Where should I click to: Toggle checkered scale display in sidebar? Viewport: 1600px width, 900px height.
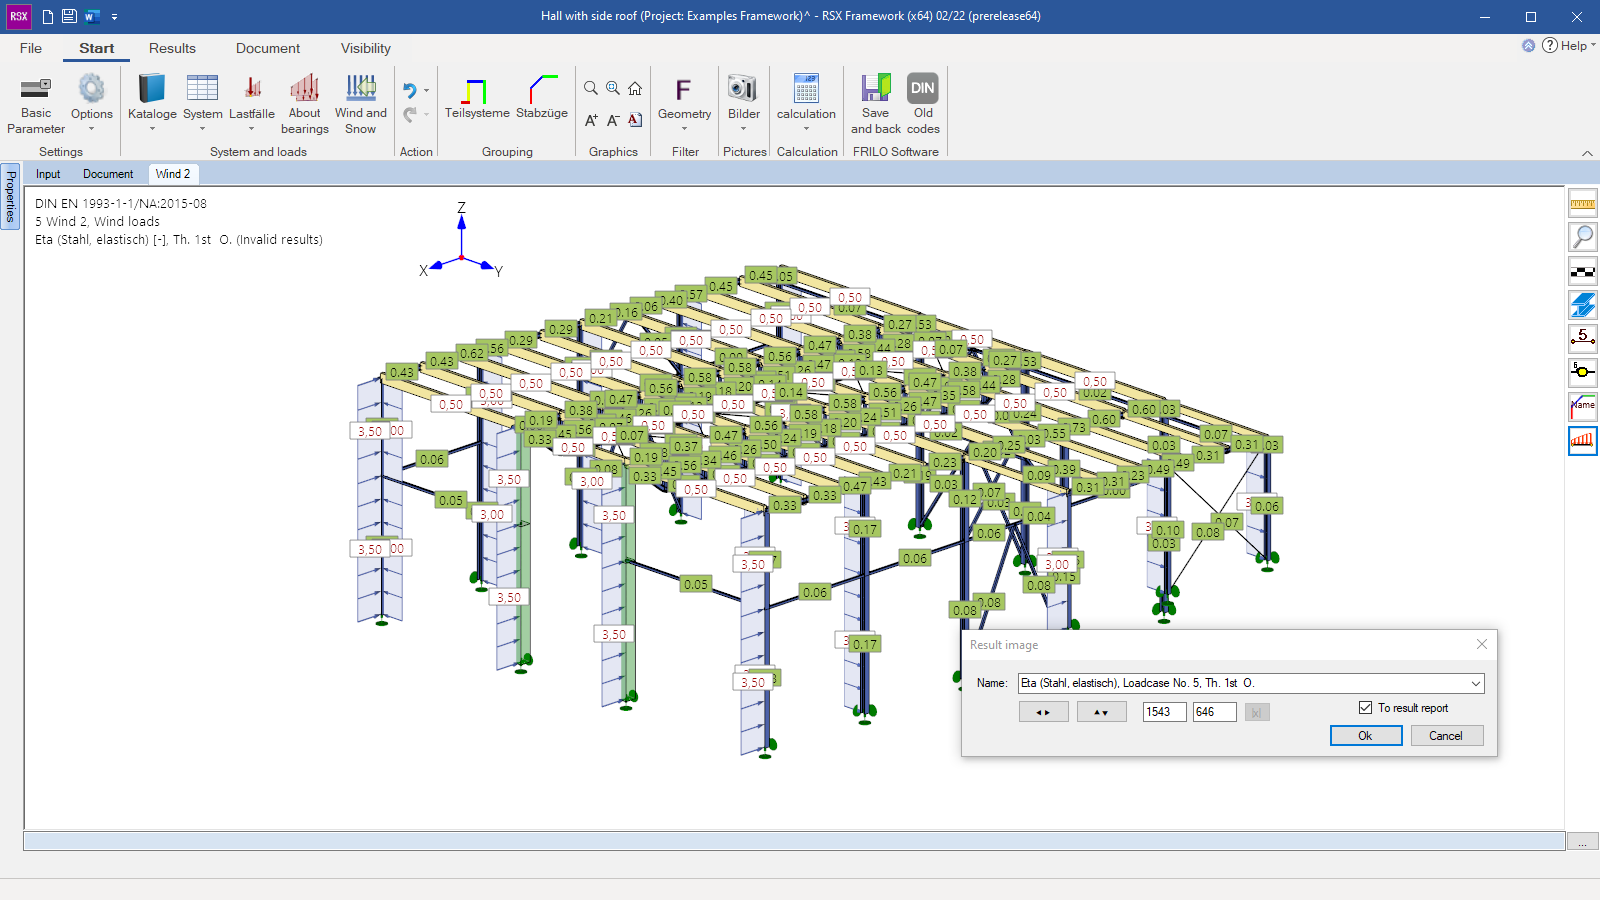click(x=1583, y=271)
